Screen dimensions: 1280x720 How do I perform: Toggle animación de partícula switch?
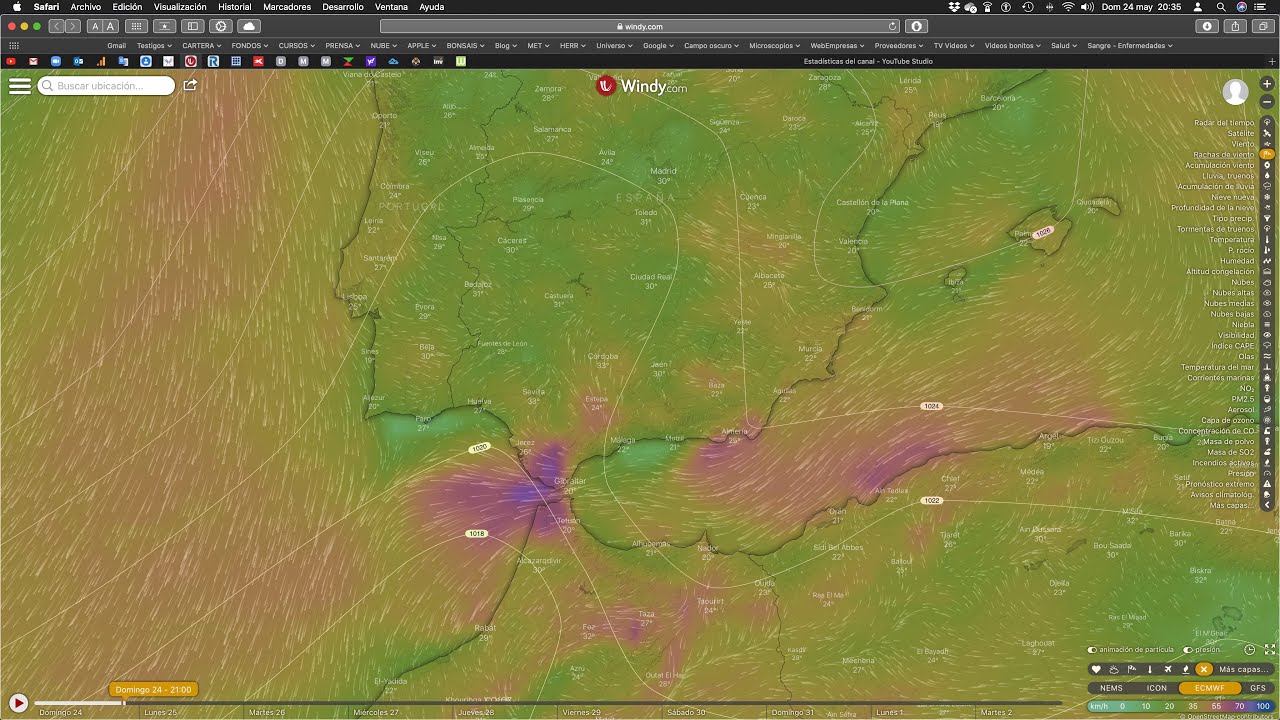[1092, 650]
